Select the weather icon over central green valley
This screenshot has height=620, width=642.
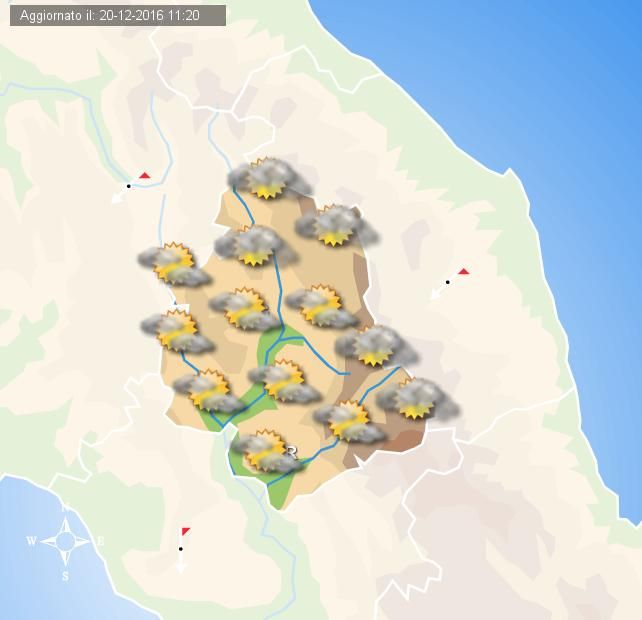click(281, 381)
